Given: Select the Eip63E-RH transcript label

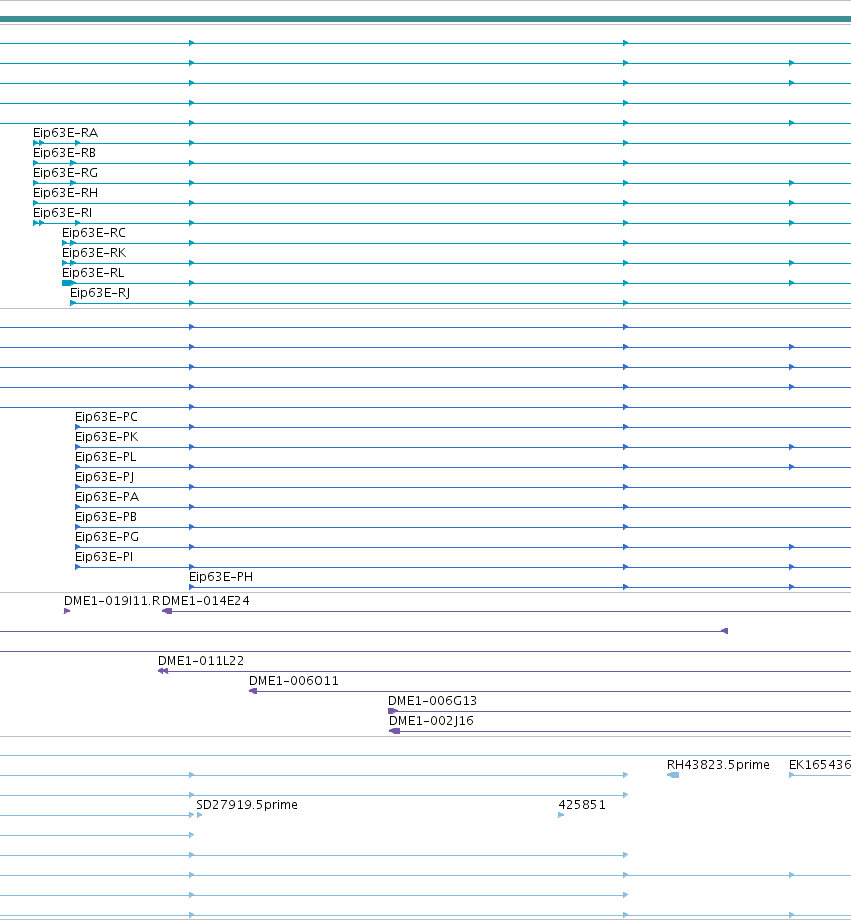Looking at the screenshot, I should 65,193.
